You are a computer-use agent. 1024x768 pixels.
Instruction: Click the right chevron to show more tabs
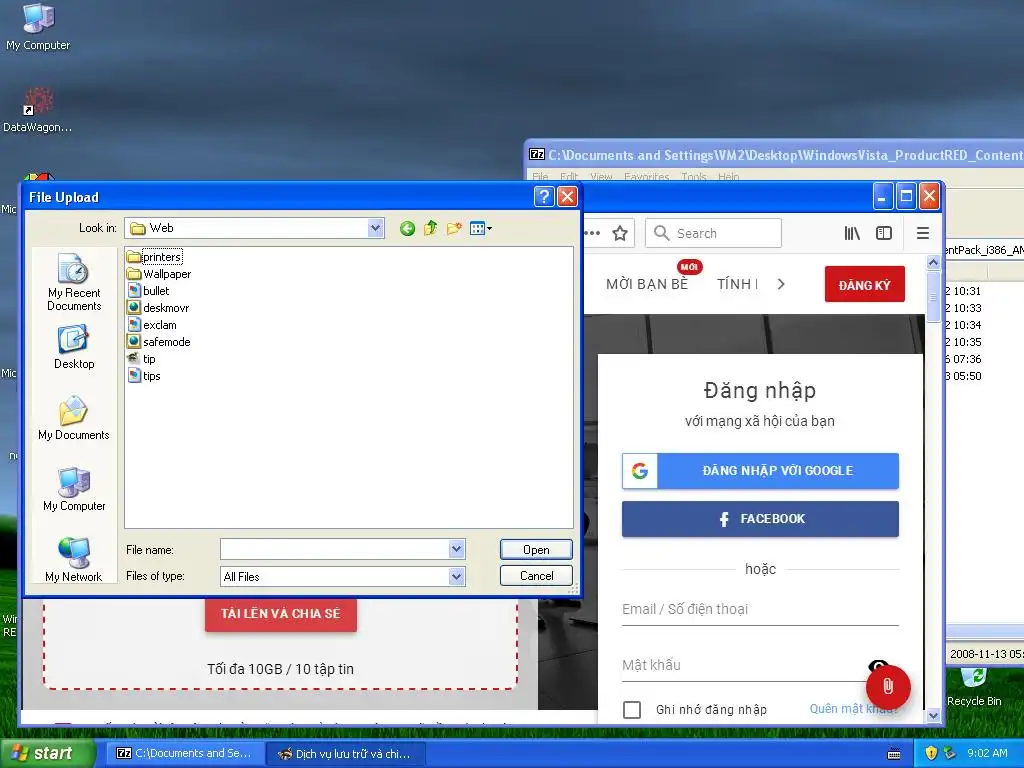[781, 284]
